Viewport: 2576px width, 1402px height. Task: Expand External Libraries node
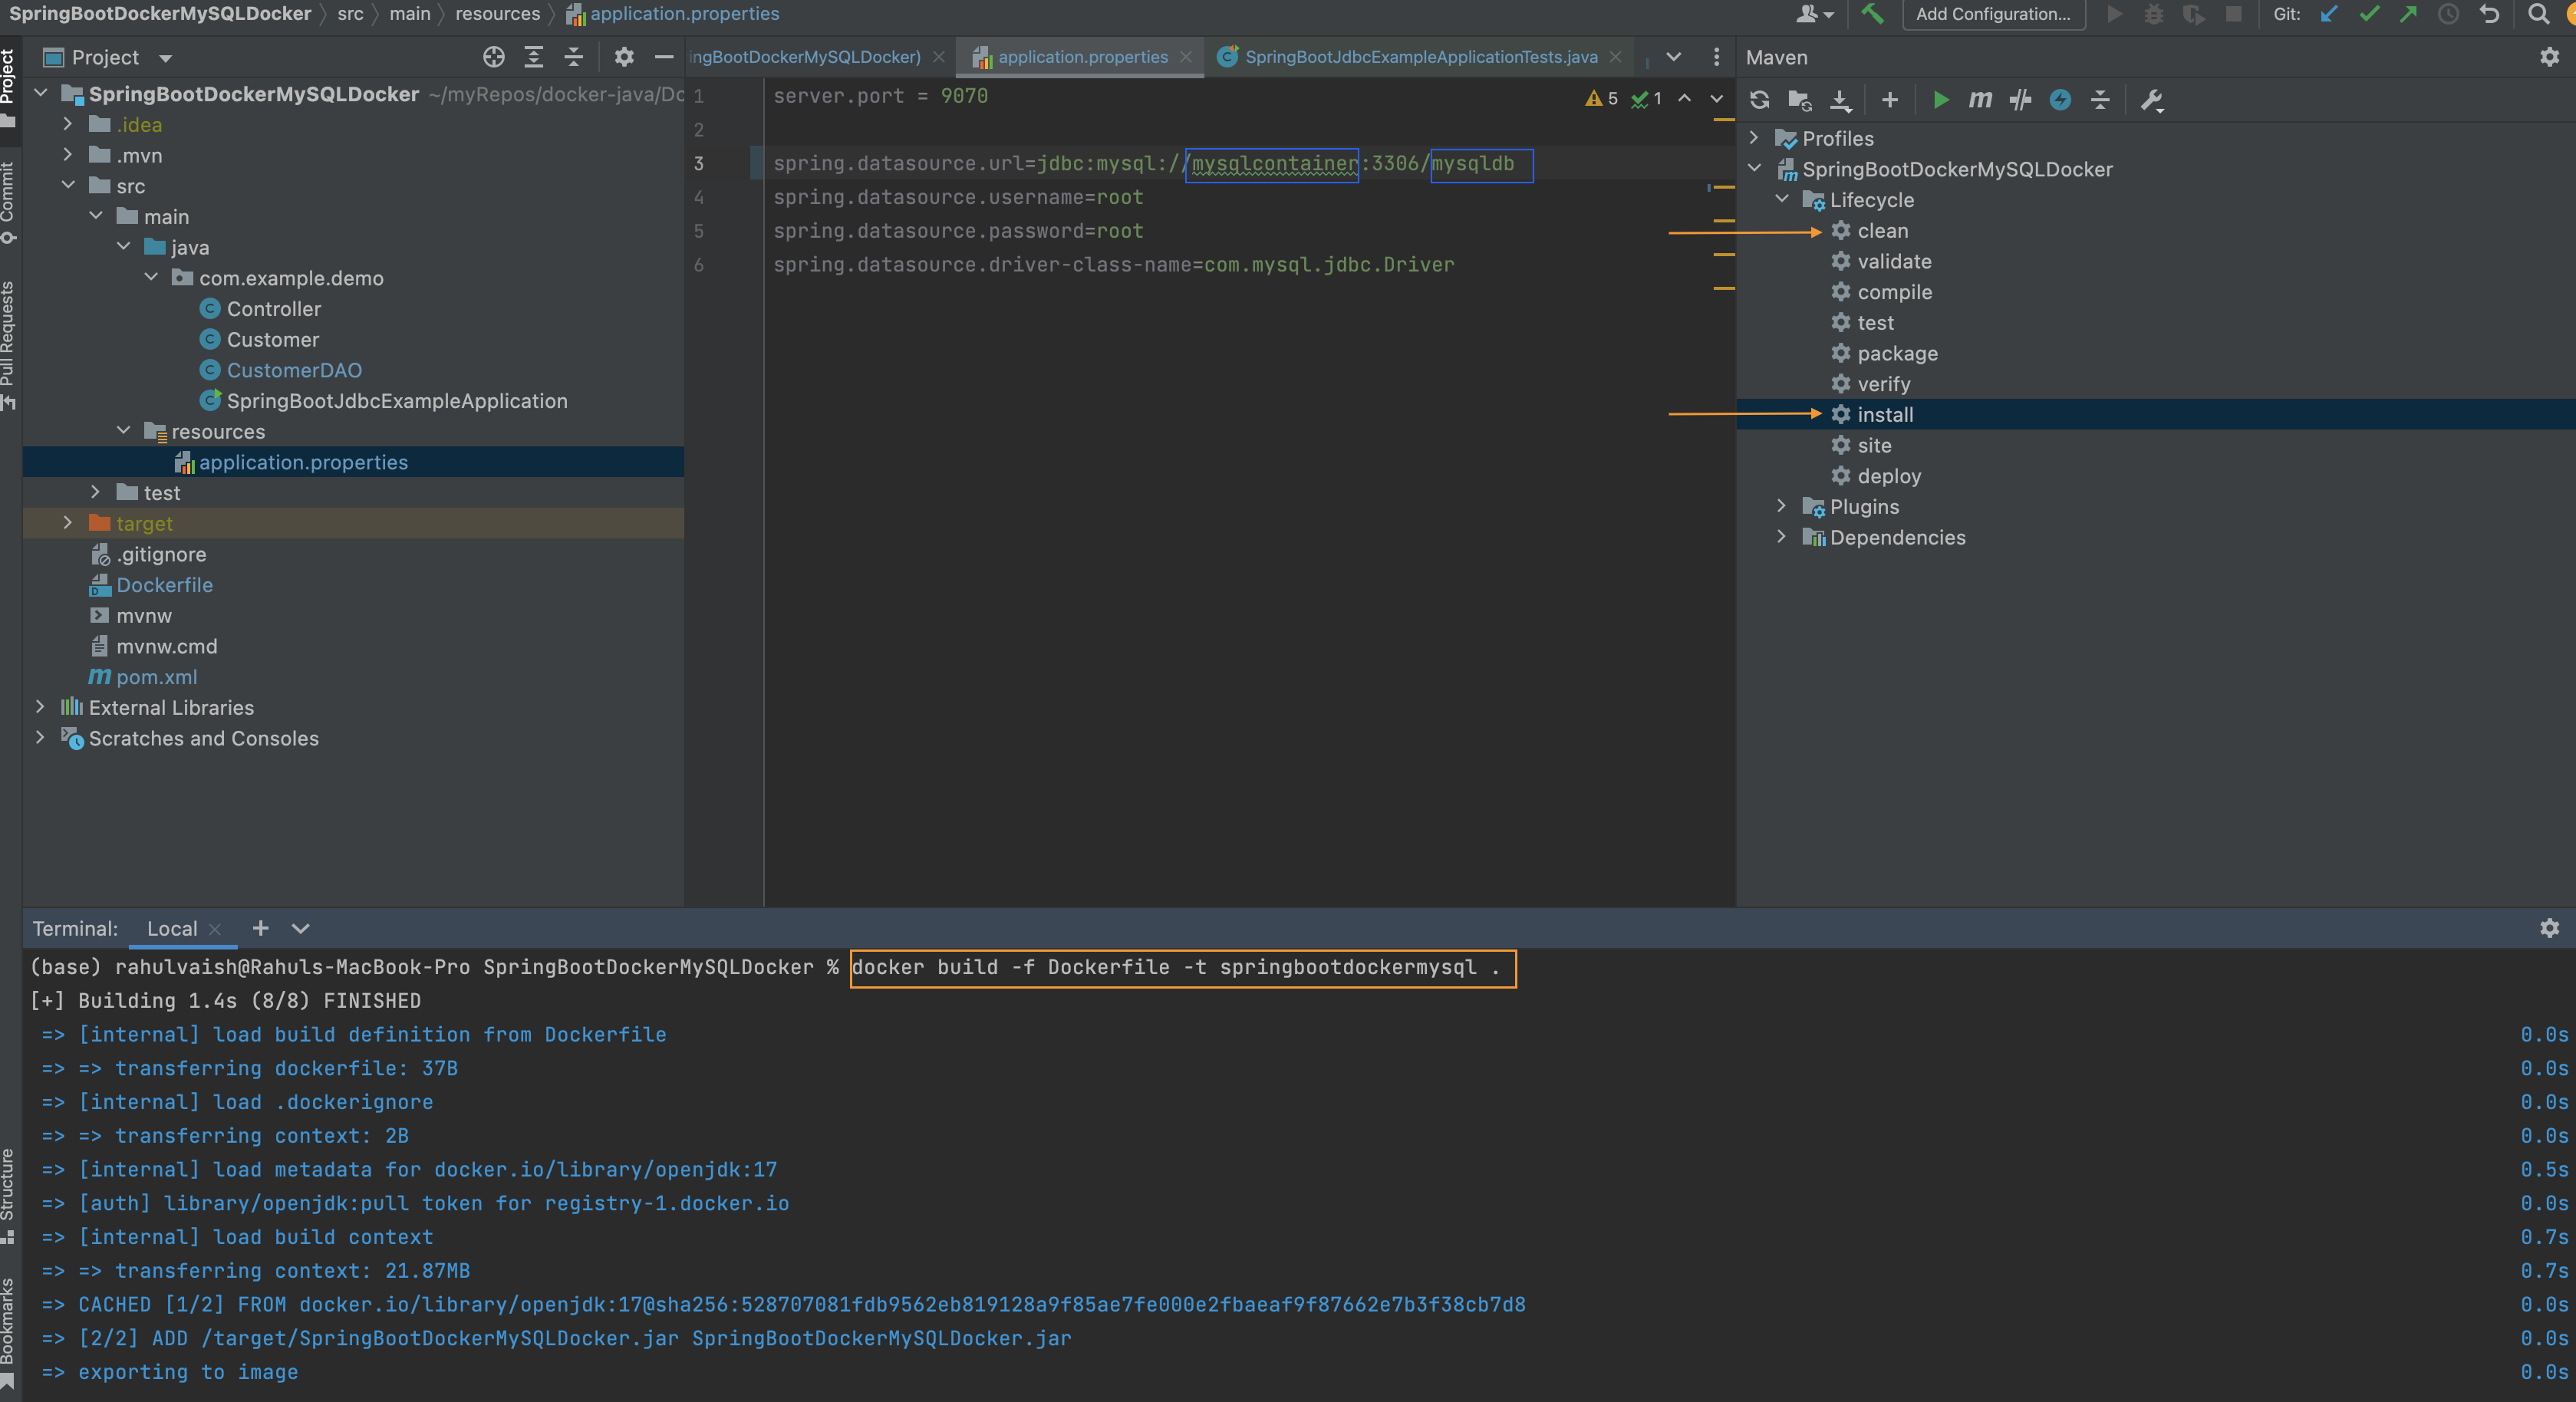(40, 707)
